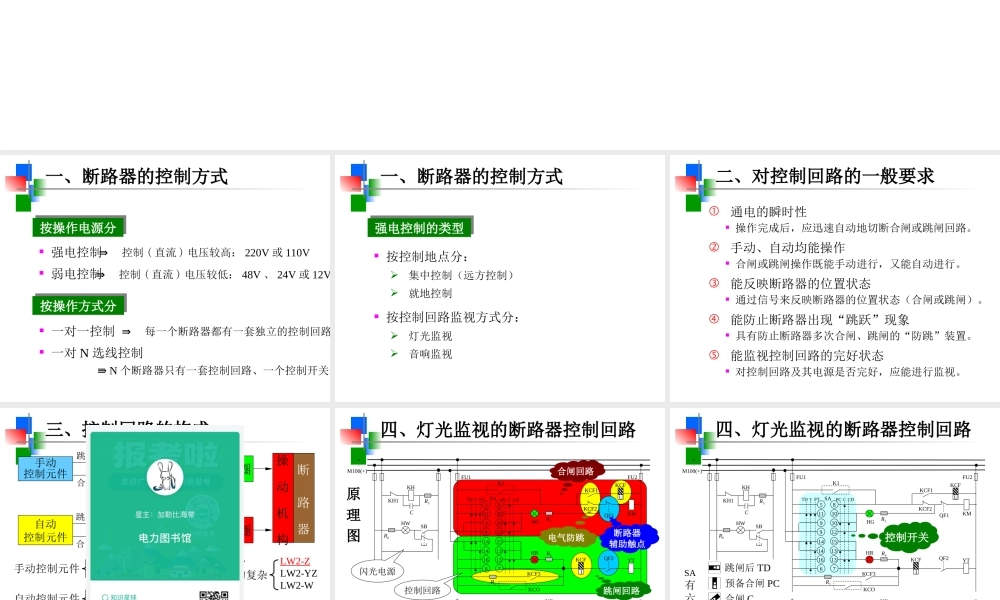Click the 跳闸后 TD legend icon
The width and height of the screenshot is (1000, 600).
(x=712, y=565)
